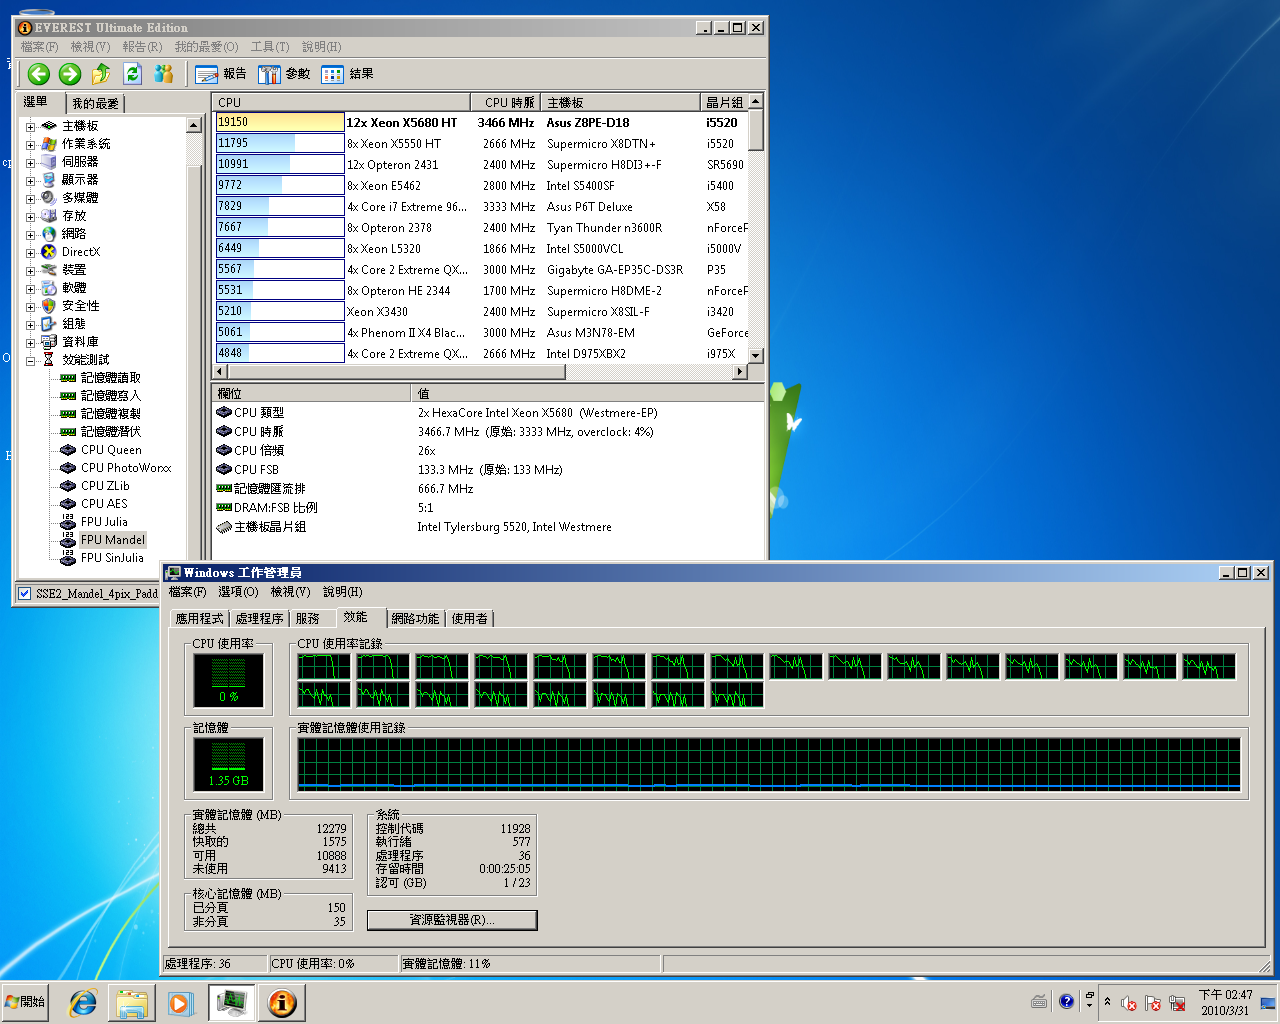Open Task Manager 選項(O) menu
The image size is (1280, 1024).
pos(238,592)
